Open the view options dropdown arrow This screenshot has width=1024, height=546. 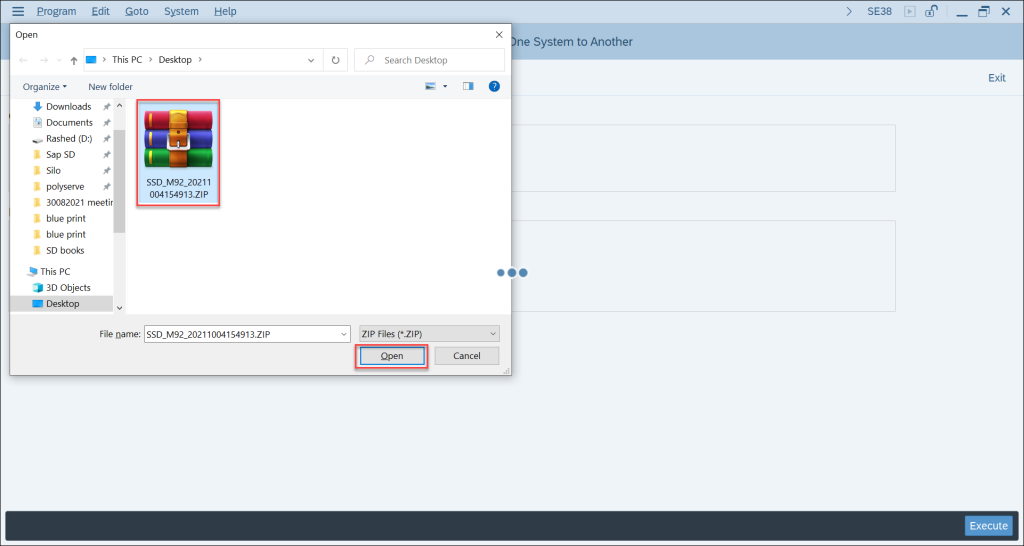click(x=445, y=86)
